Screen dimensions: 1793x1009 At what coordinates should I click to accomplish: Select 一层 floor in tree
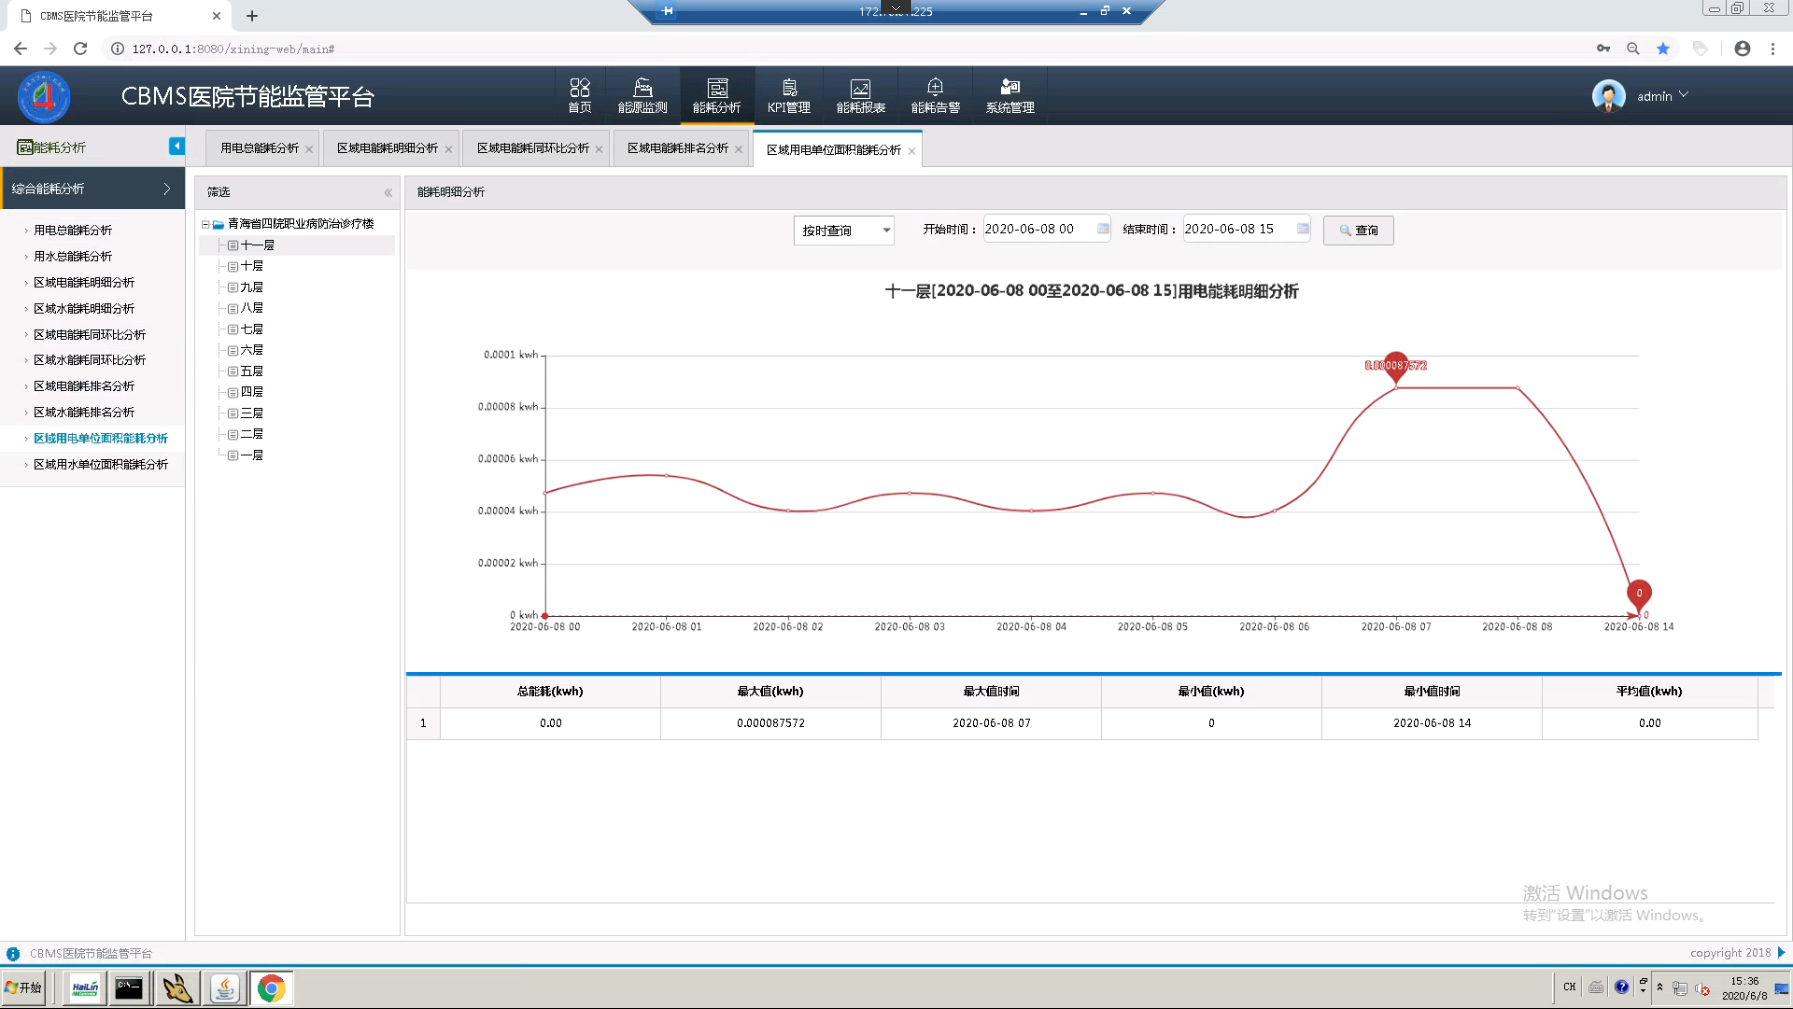[252, 455]
